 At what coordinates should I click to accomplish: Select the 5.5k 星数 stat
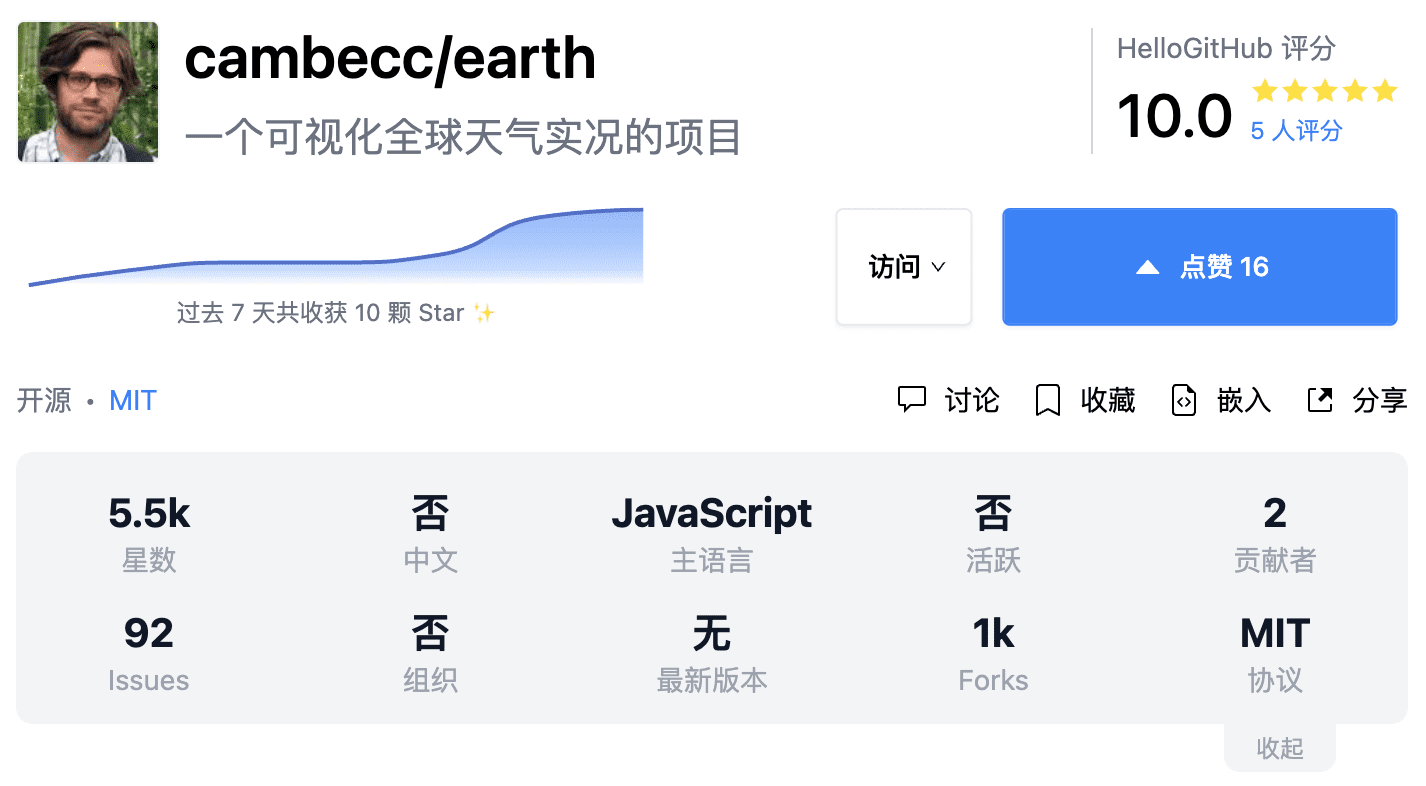click(x=149, y=535)
